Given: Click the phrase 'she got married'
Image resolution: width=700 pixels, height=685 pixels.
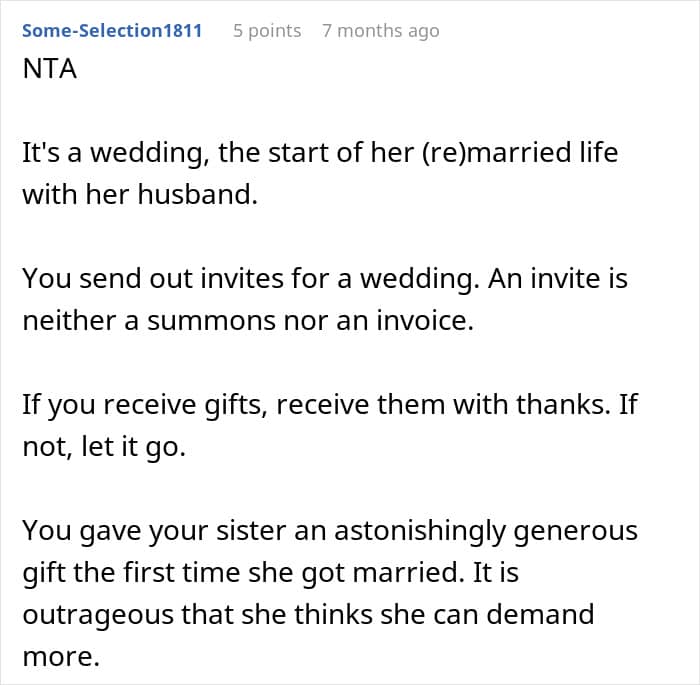Looking at the screenshot, I should [353, 573].
